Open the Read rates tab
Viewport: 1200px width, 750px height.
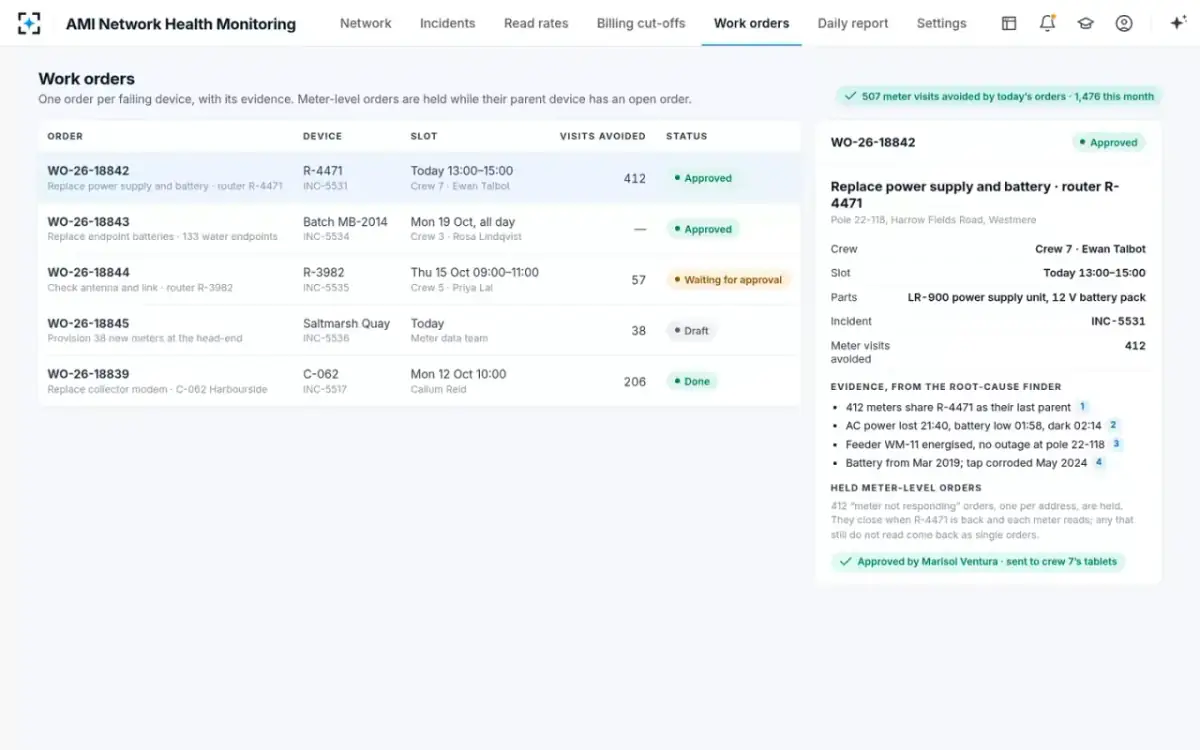pos(536,23)
